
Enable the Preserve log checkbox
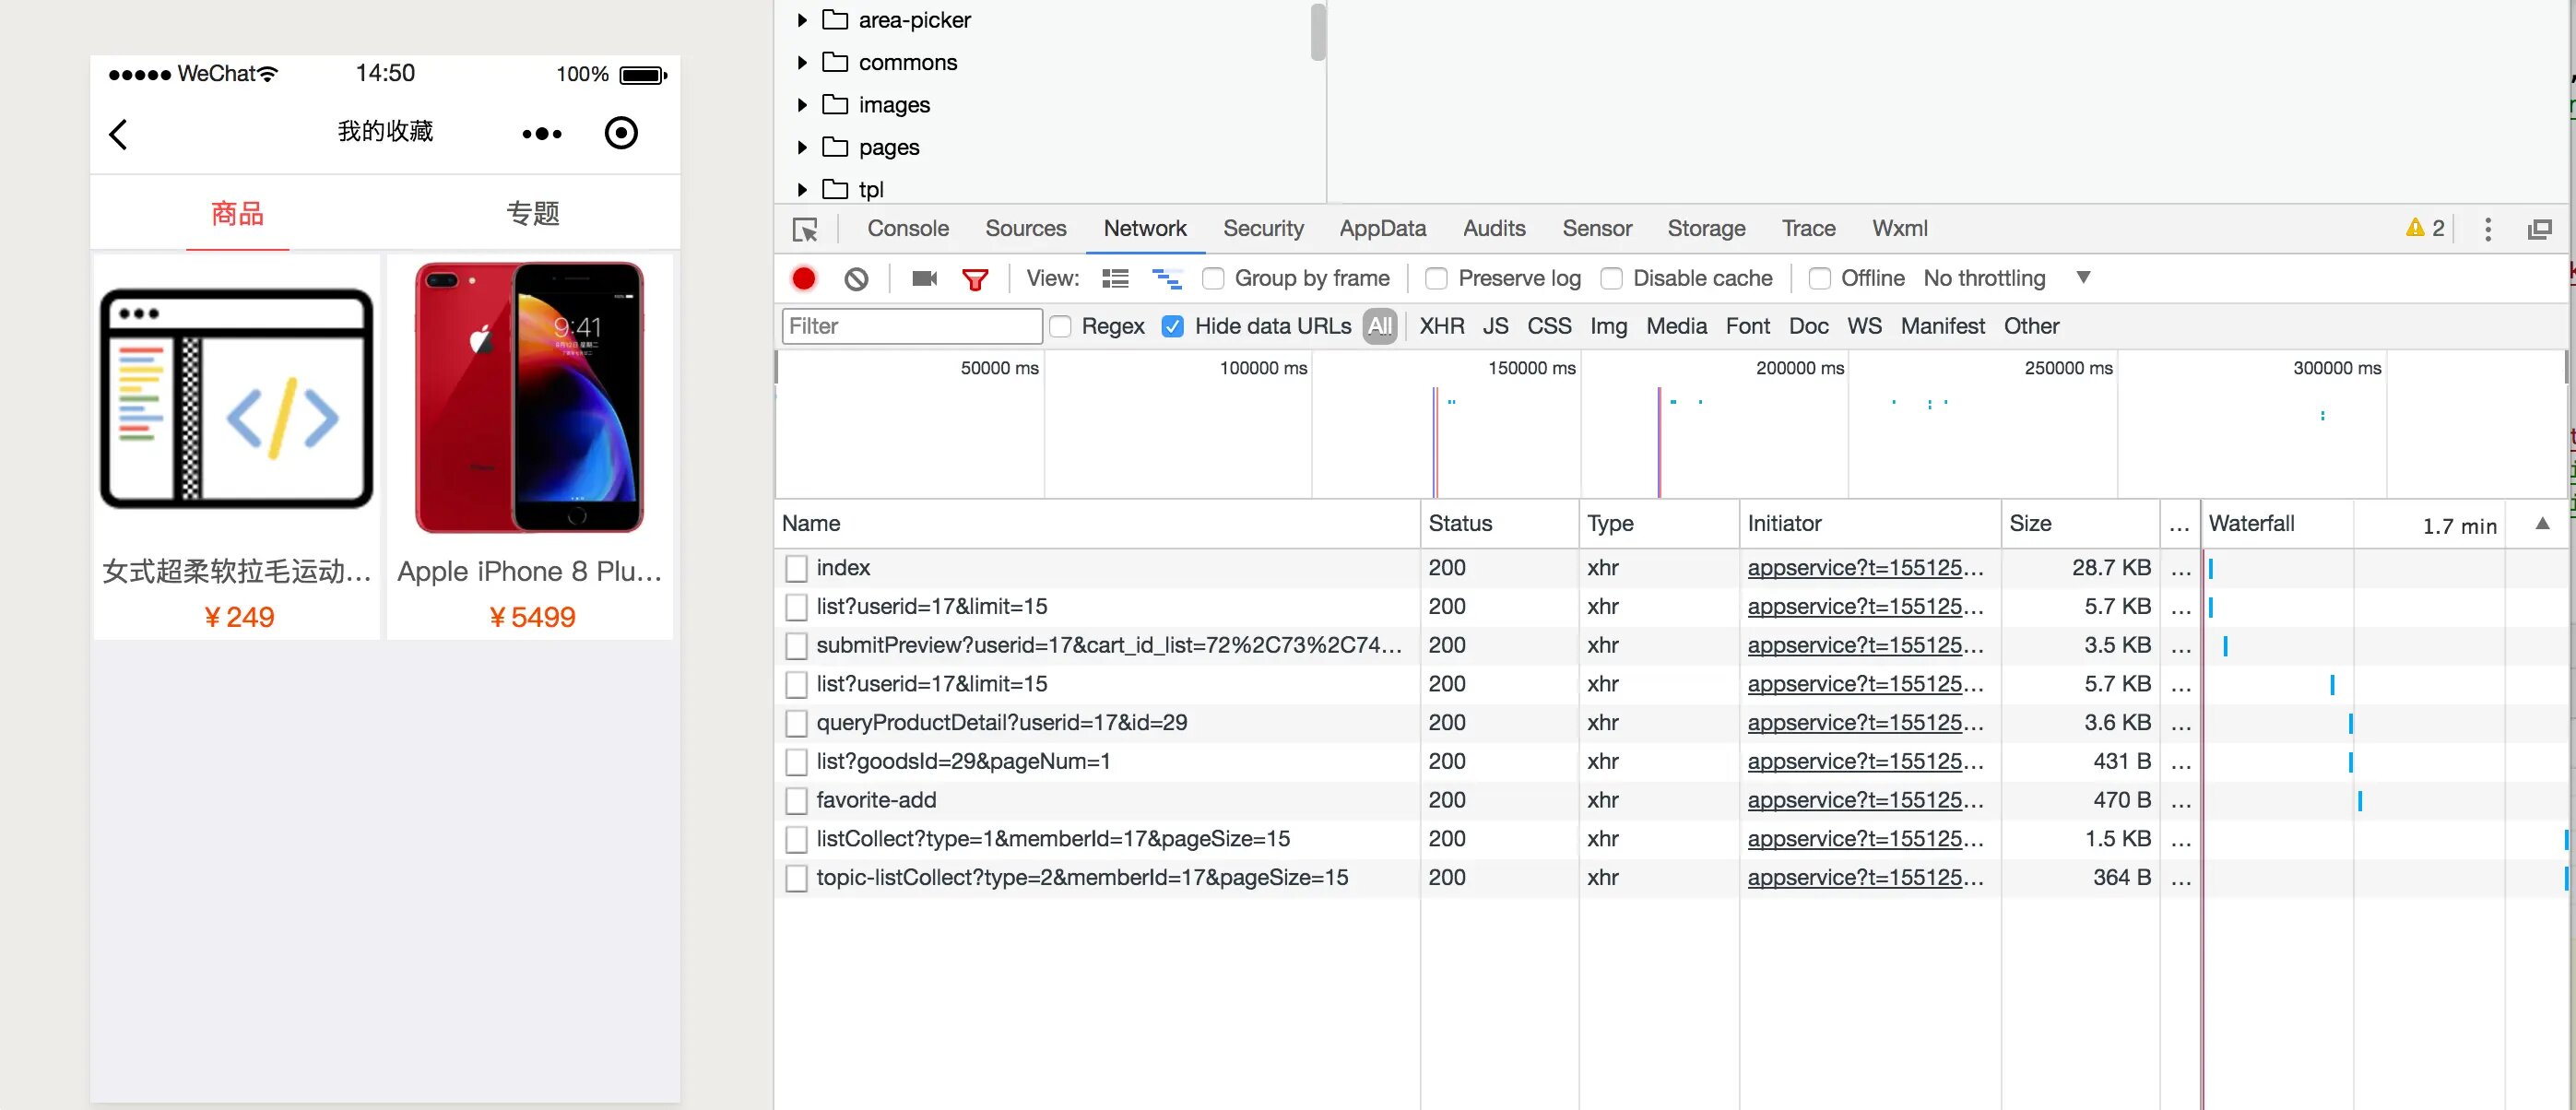pyautogui.click(x=1436, y=278)
